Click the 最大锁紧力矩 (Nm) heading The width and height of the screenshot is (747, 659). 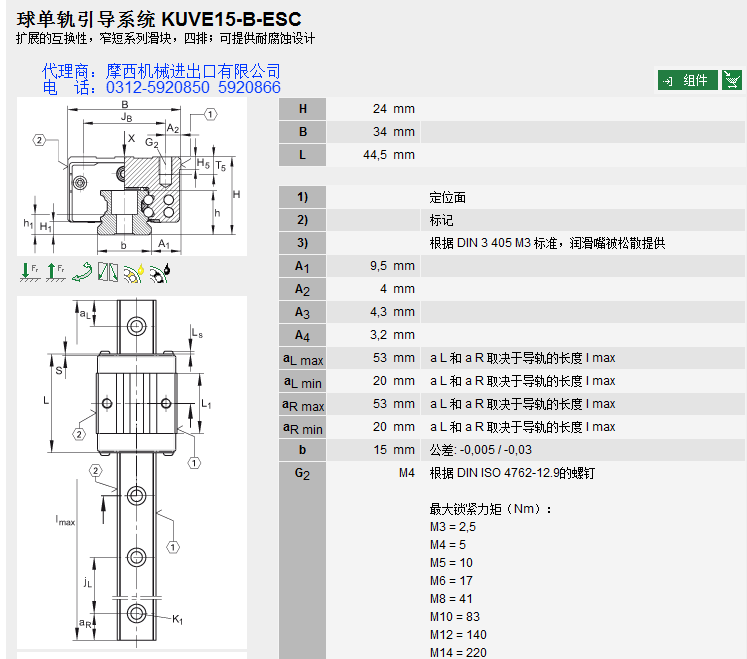coord(490,509)
